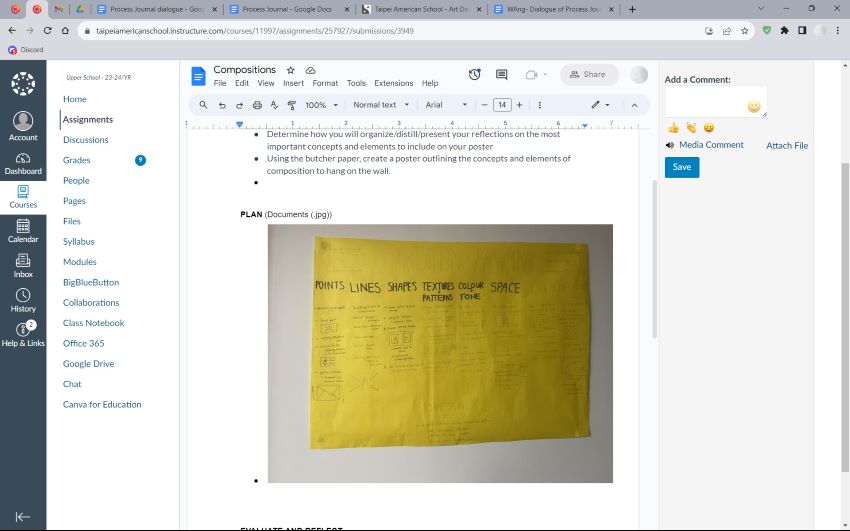Click the print icon in Docs toolbar
This screenshot has width=850, height=531.
click(x=257, y=105)
